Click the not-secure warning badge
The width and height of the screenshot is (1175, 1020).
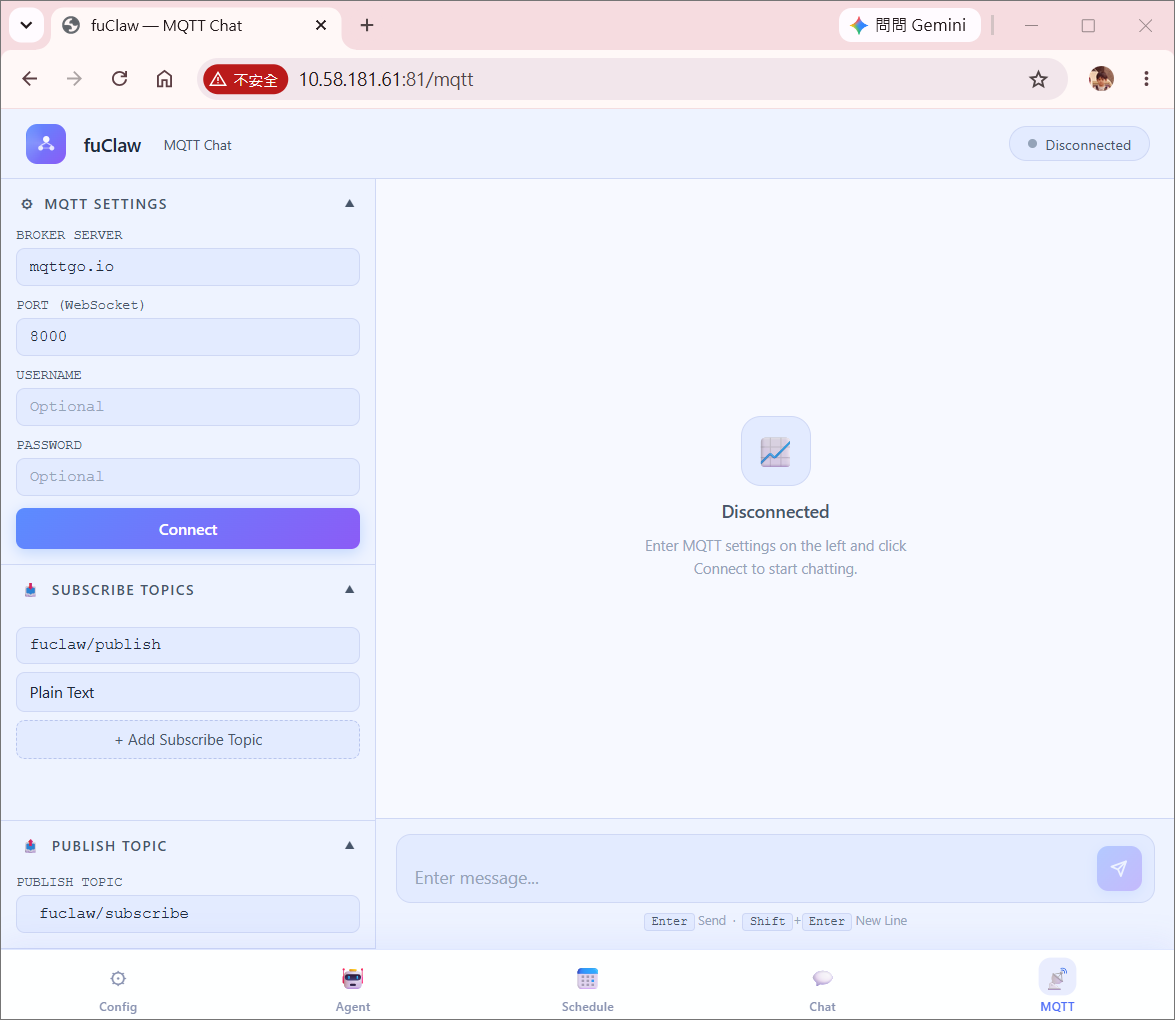pyautogui.click(x=245, y=79)
